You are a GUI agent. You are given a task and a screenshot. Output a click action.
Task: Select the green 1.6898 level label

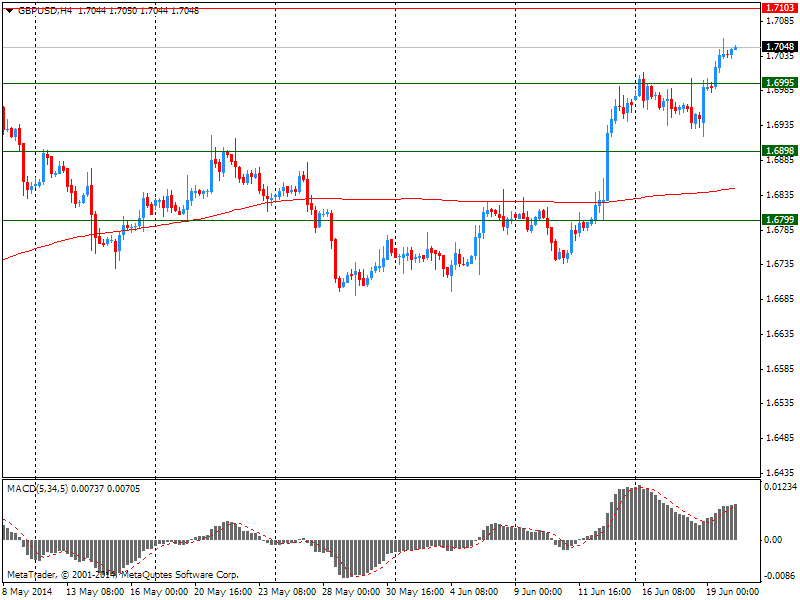pos(780,151)
